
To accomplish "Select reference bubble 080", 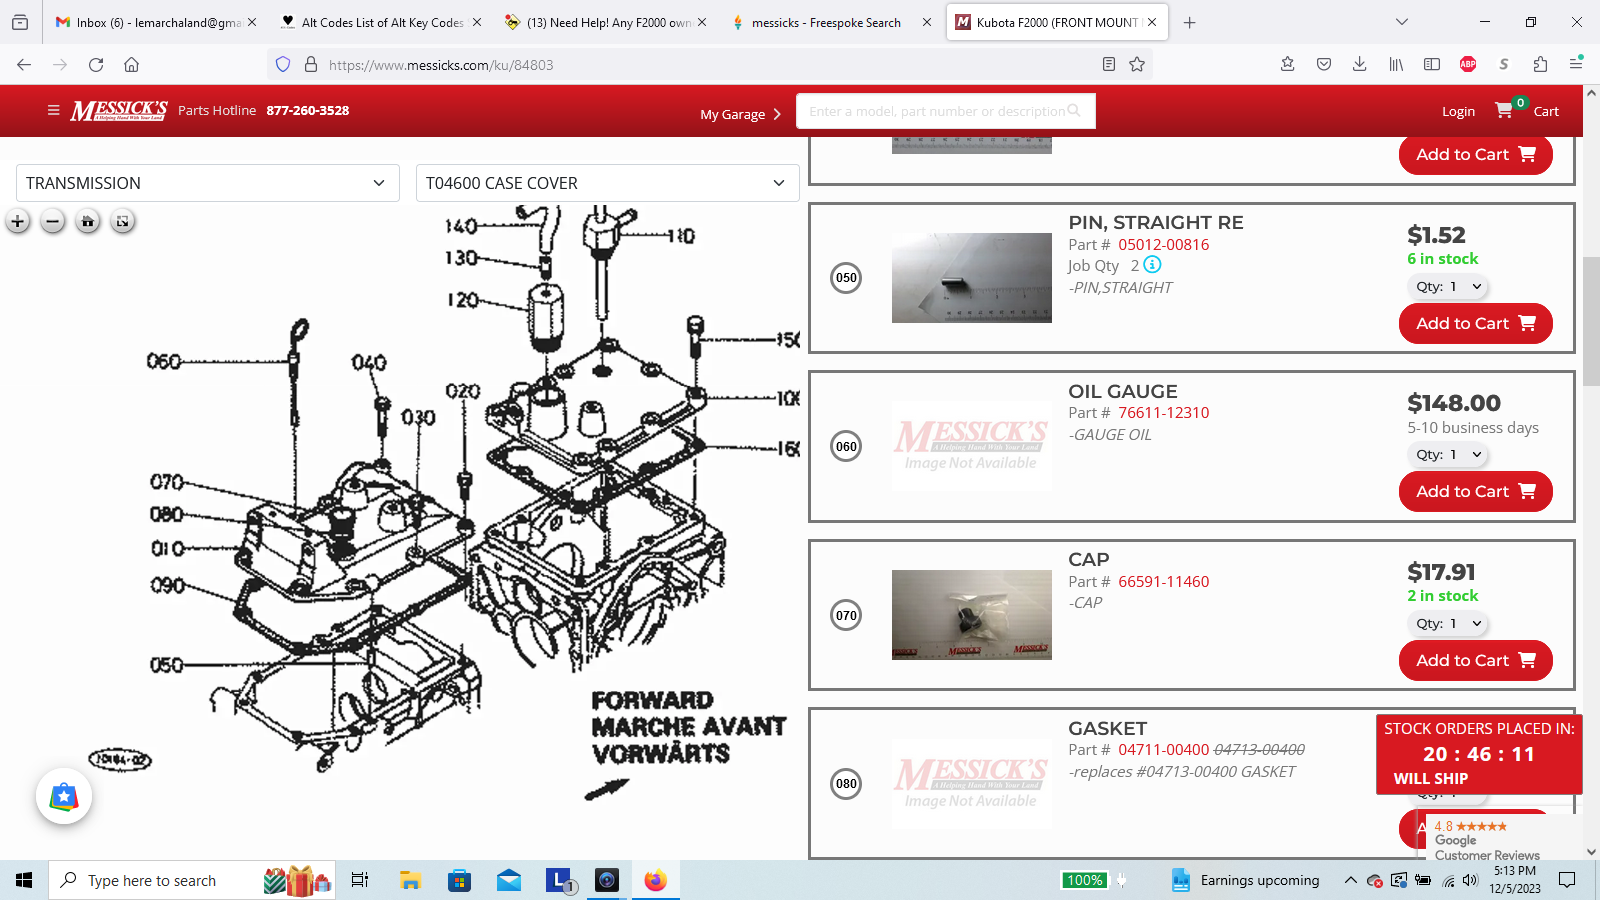I will pos(846,783).
